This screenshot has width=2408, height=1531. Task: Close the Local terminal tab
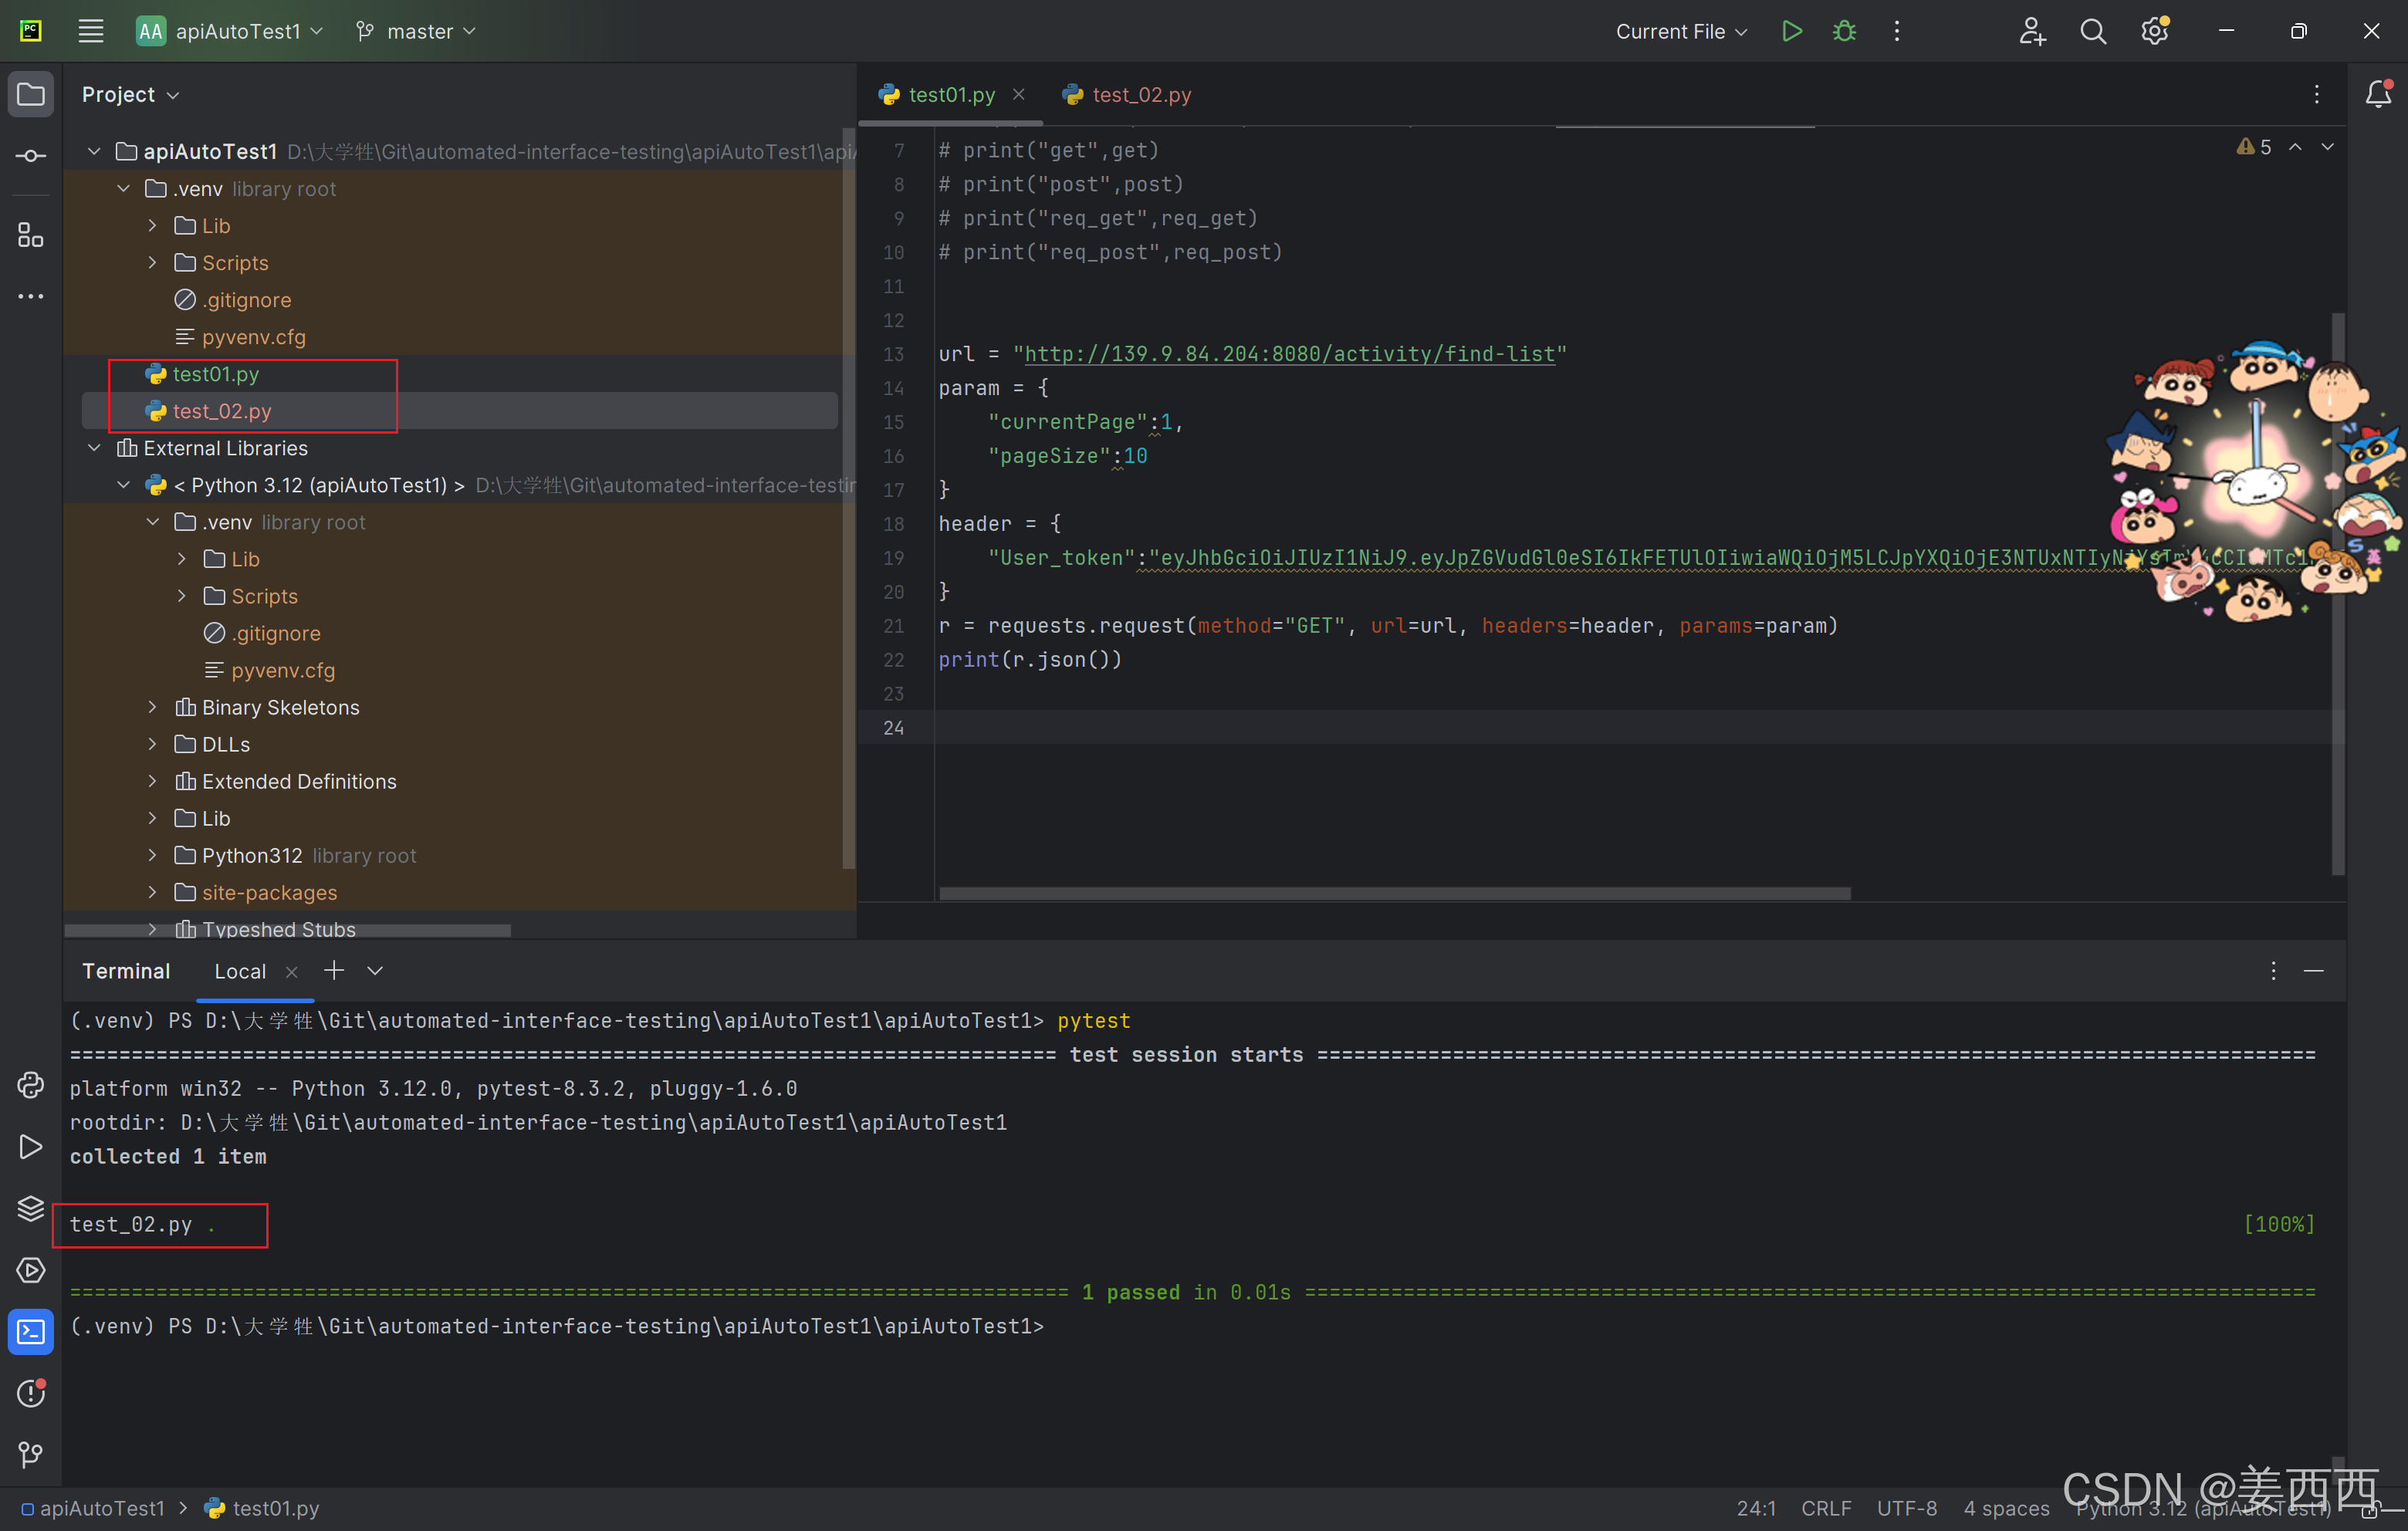pos(291,972)
